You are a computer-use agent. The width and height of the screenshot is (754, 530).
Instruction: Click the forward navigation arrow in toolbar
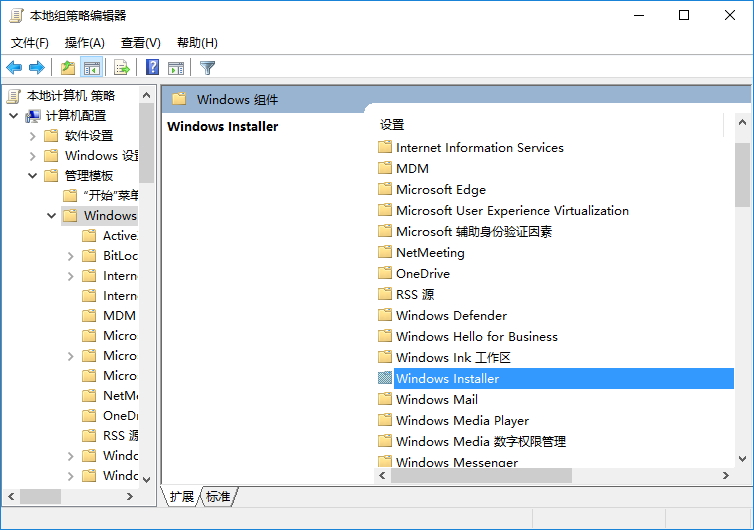36,67
